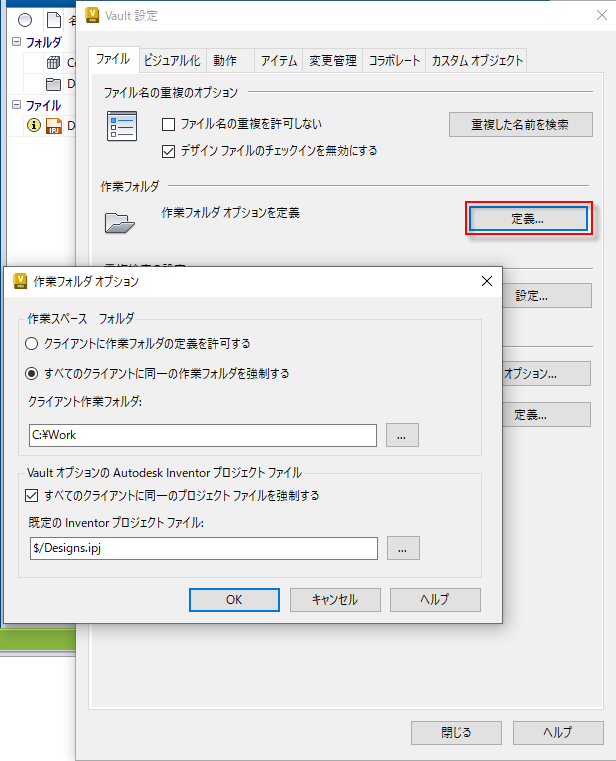Collapse the ファイル tree group
The image size is (616, 761).
pos(17,105)
